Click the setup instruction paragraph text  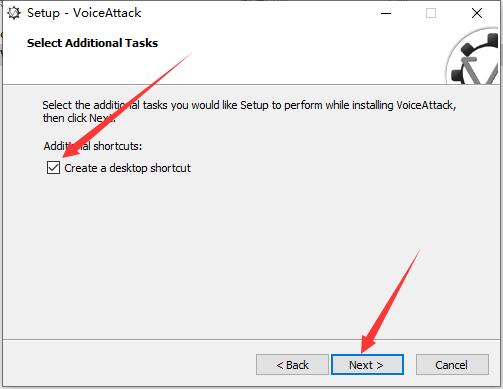pos(249,111)
